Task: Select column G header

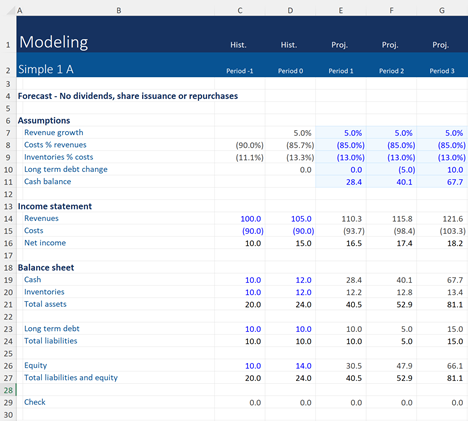Action: pyautogui.click(x=442, y=11)
